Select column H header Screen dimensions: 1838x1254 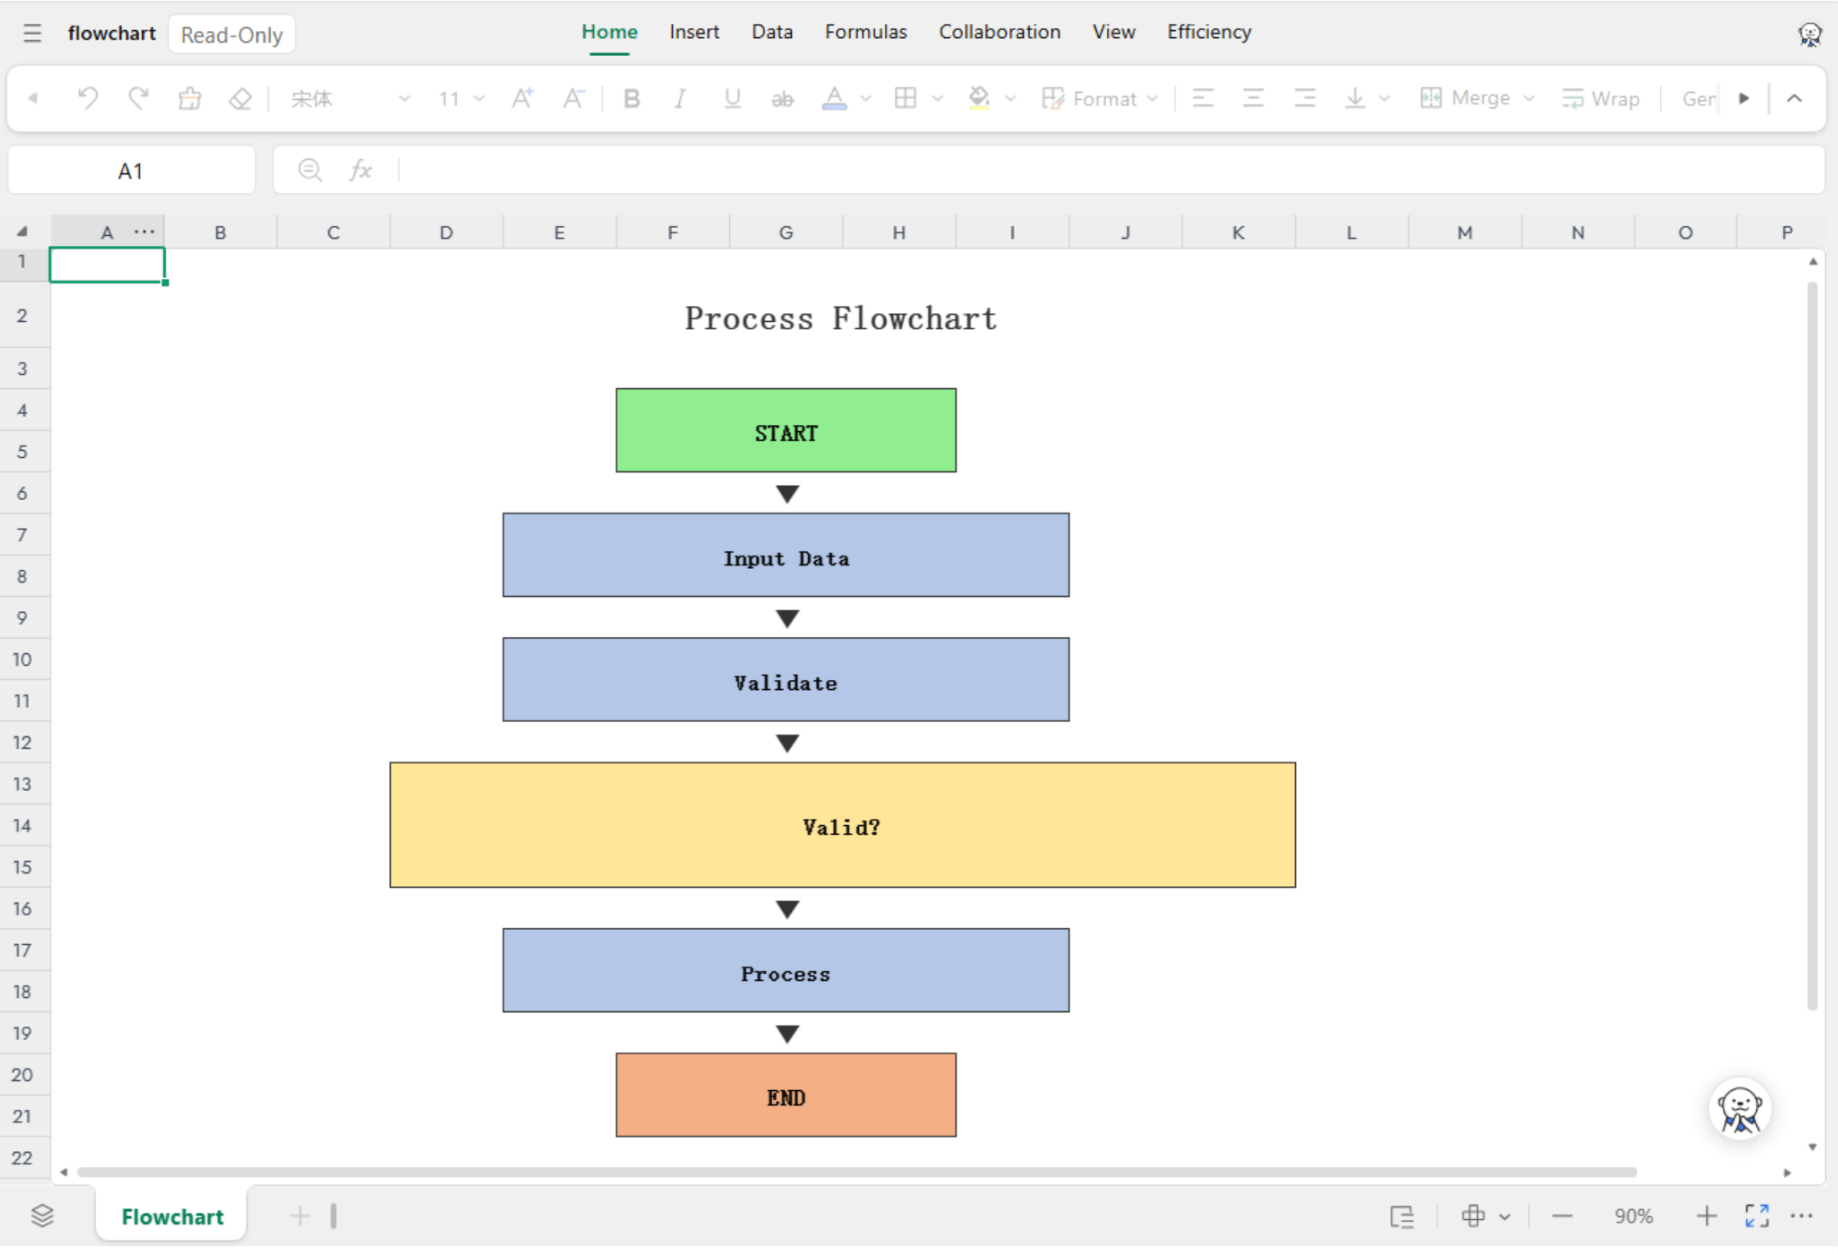pos(899,232)
